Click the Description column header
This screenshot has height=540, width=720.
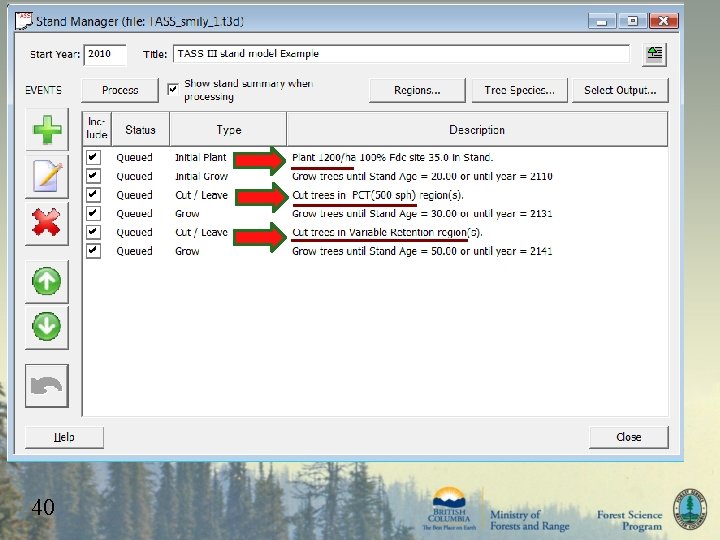(x=477, y=129)
